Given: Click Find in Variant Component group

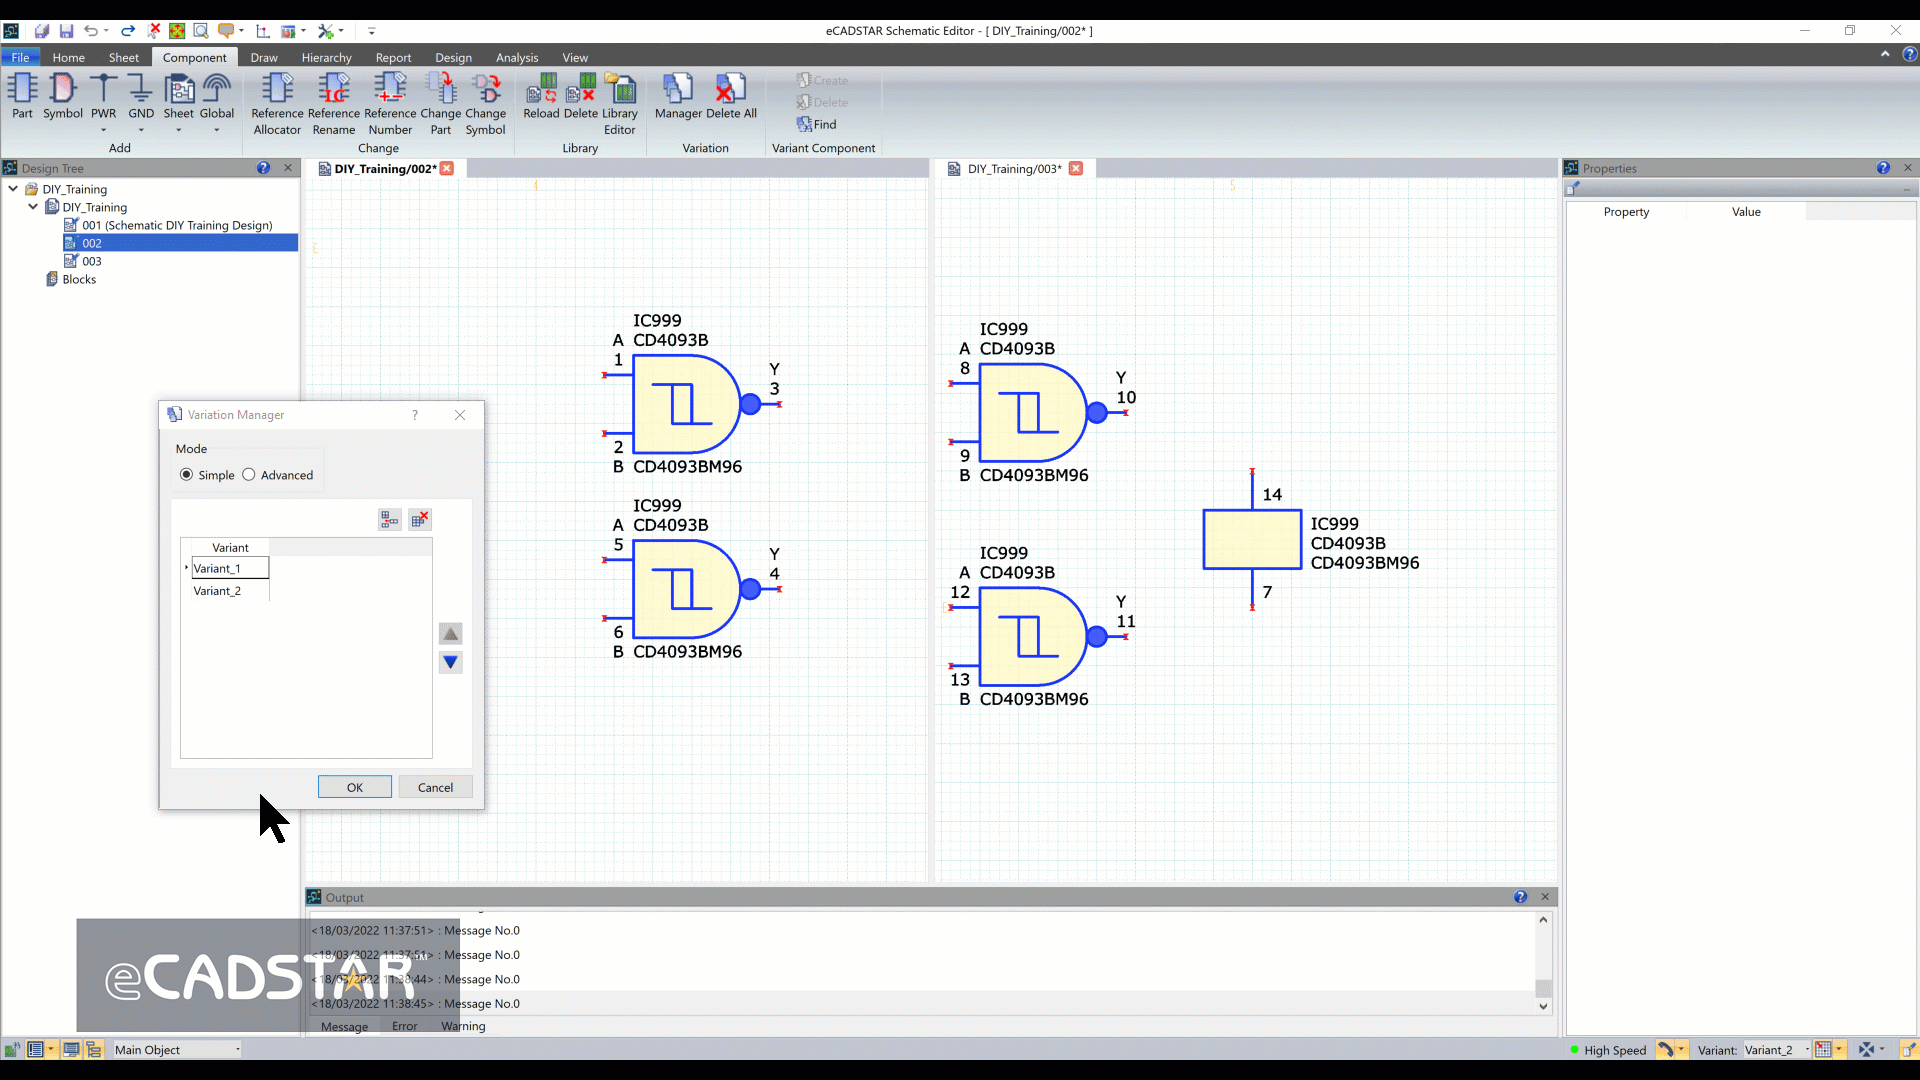Looking at the screenshot, I should coord(816,124).
